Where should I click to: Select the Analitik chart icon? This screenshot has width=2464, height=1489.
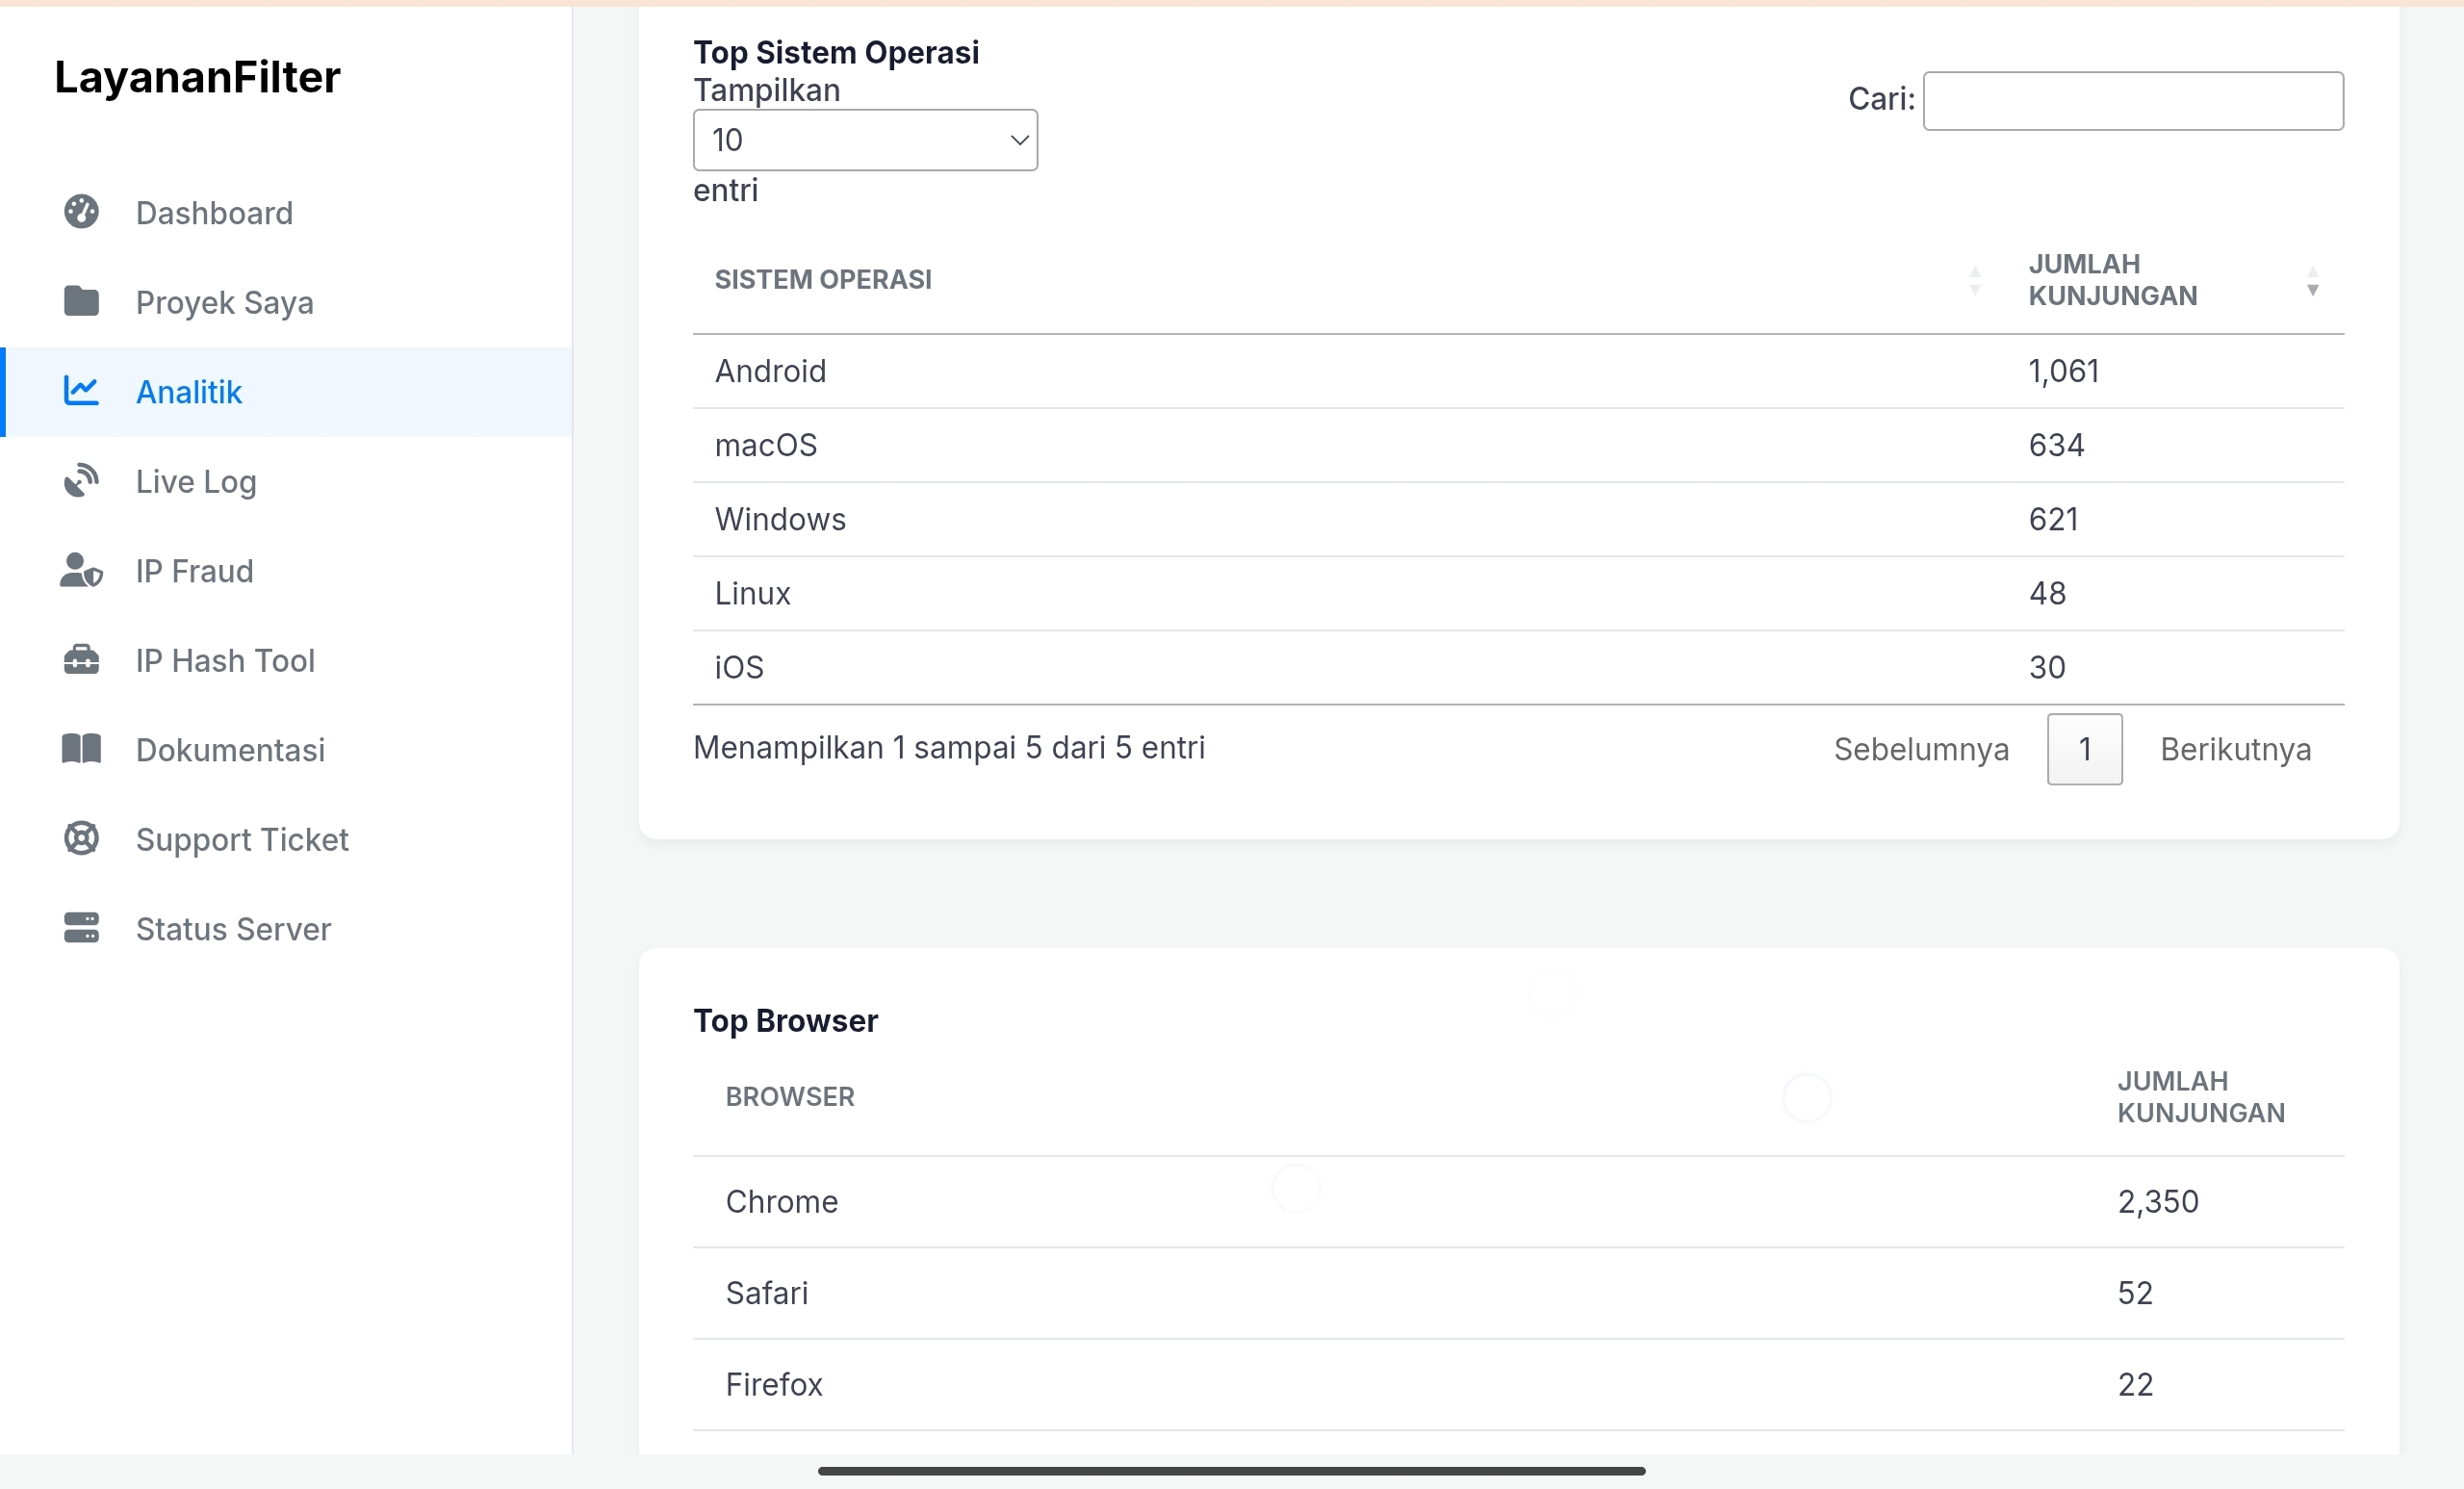pos(81,391)
